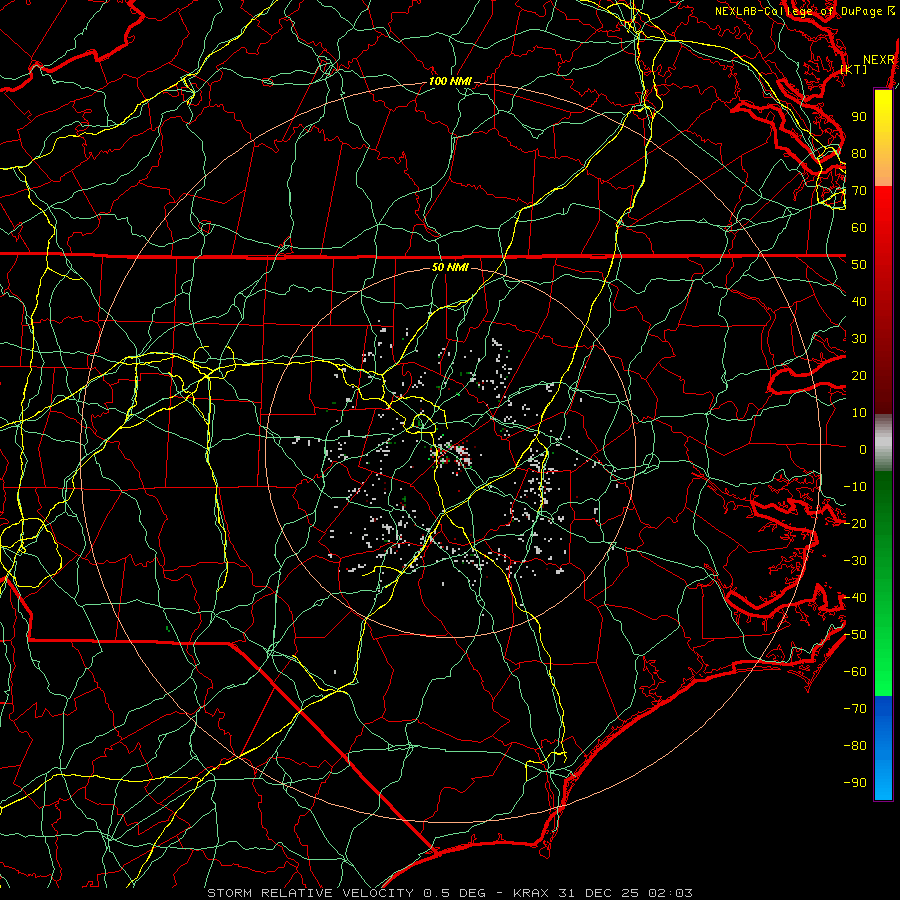The height and width of the screenshot is (900, 900).
Task: Click the -50 knot scale label
Action: (x=855, y=635)
